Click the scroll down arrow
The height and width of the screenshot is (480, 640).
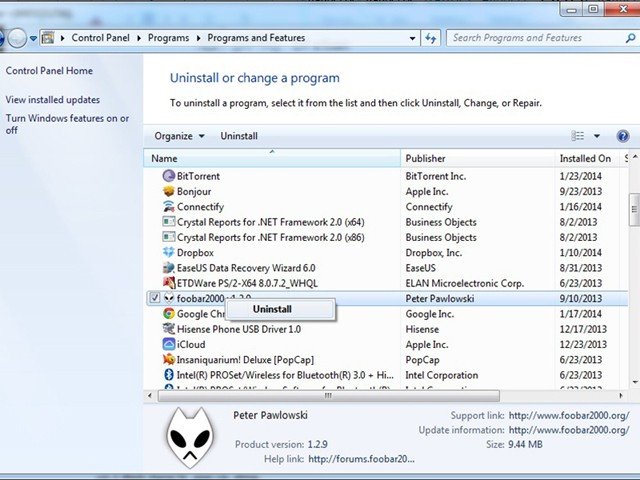coord(635,382)
